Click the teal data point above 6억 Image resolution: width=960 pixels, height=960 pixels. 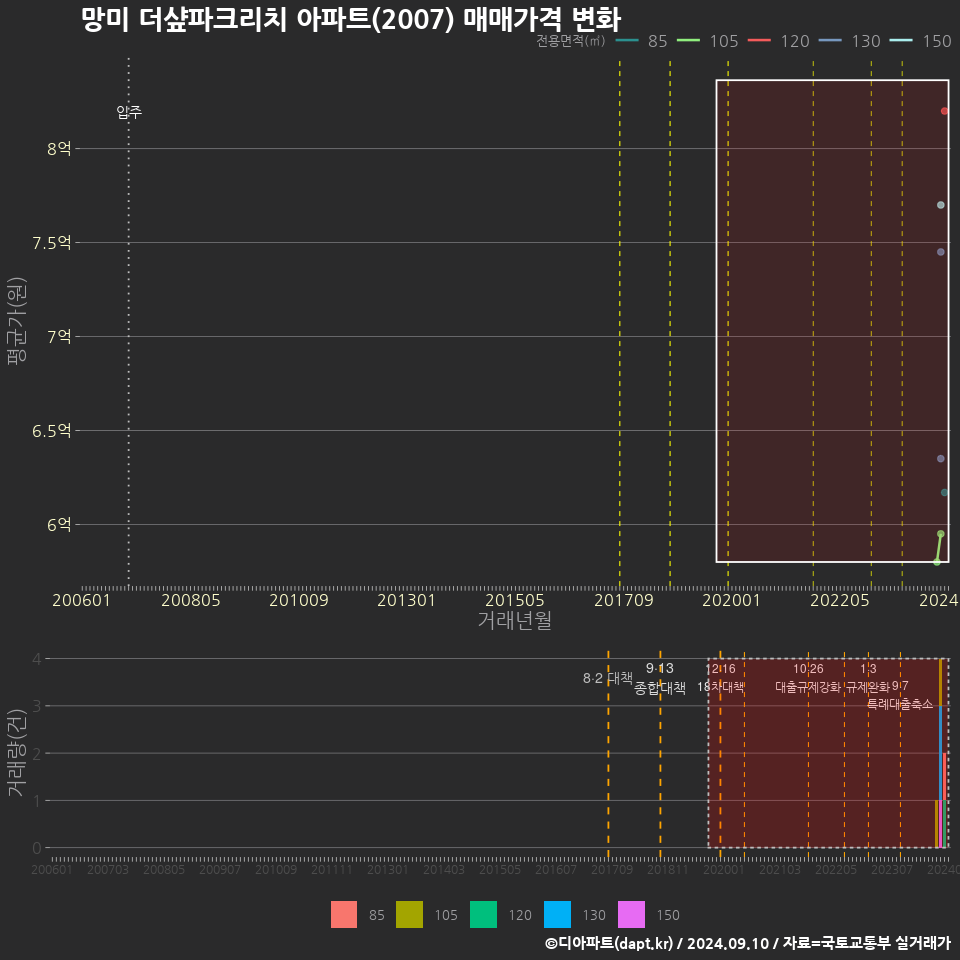pos(944,492)
